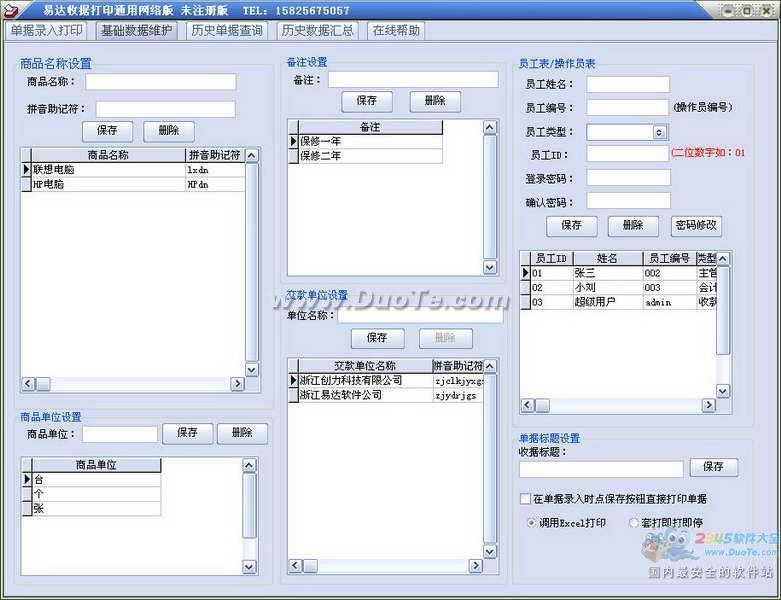Click up arrow of 备注 list scrollbar

pyautogui.click(x=490, y=127)
